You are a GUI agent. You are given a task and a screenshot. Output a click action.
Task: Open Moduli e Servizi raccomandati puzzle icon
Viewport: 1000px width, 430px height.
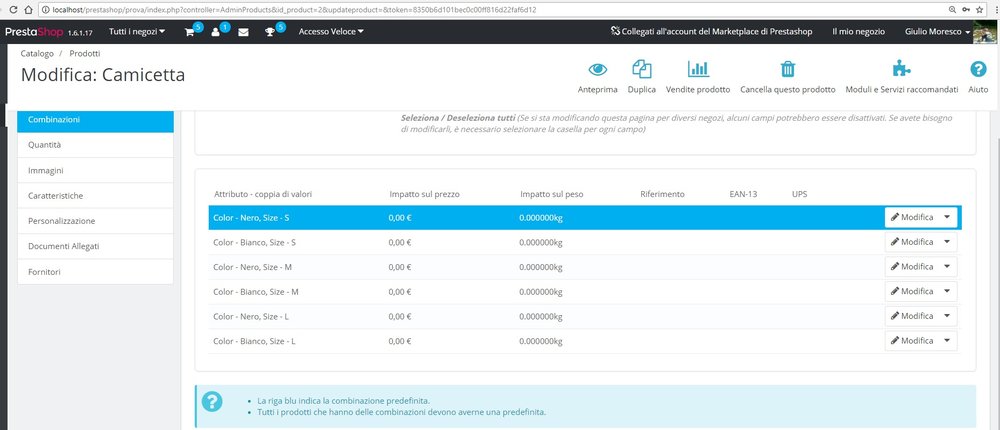click(x=901, y=69)
